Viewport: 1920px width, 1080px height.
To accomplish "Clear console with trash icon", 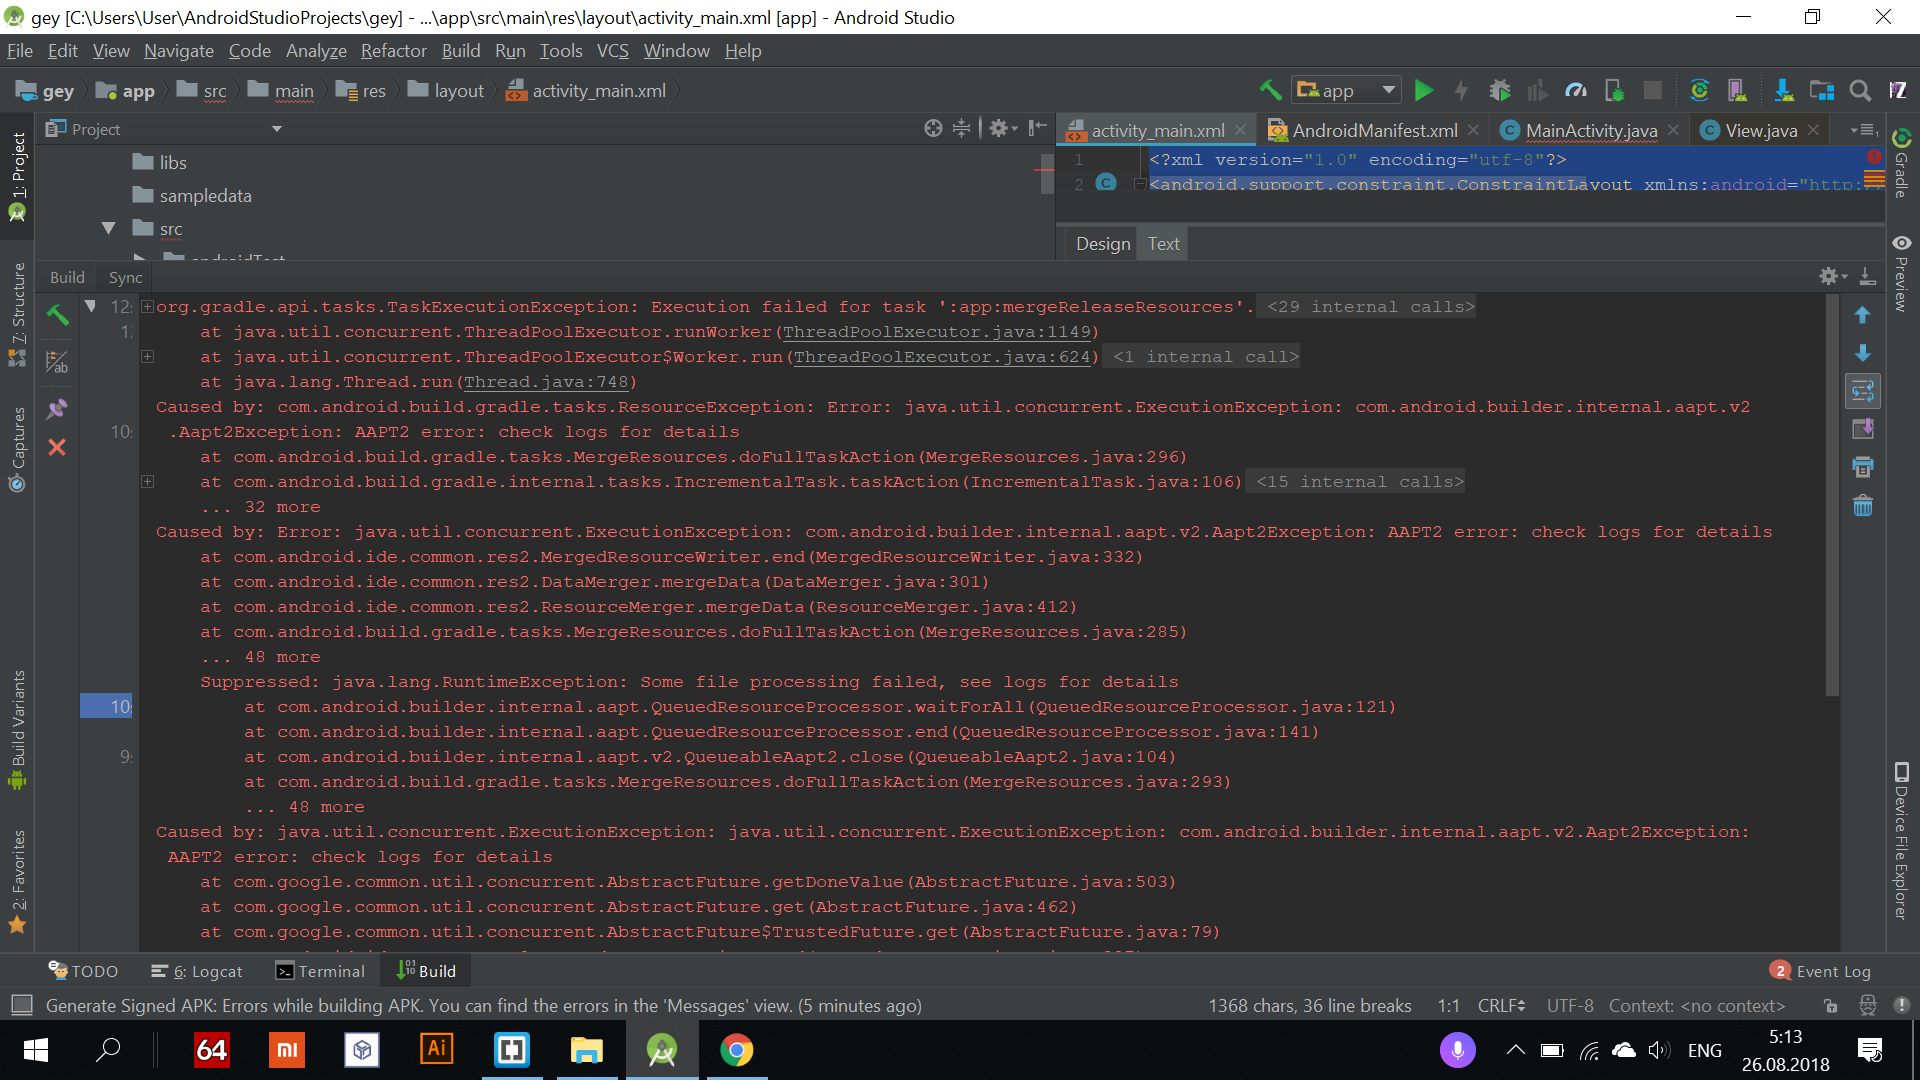I will pos(1862,506).
